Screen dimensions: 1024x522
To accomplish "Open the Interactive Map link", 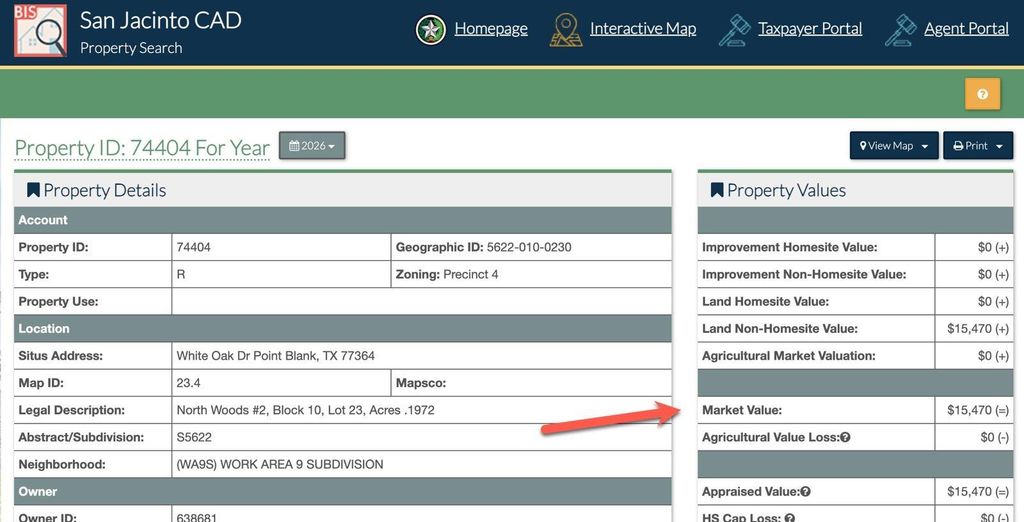I will [643, 29].
